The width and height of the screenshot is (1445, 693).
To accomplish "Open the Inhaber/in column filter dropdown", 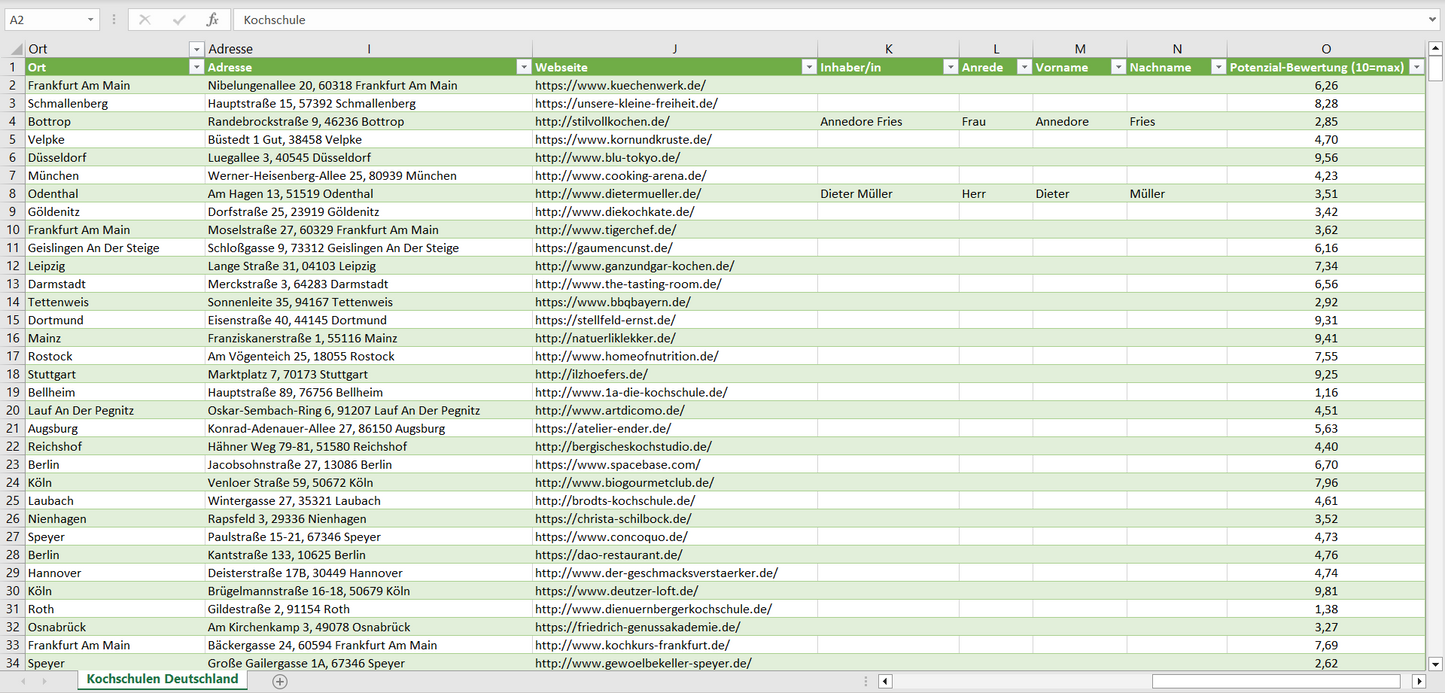I will 950,67.
